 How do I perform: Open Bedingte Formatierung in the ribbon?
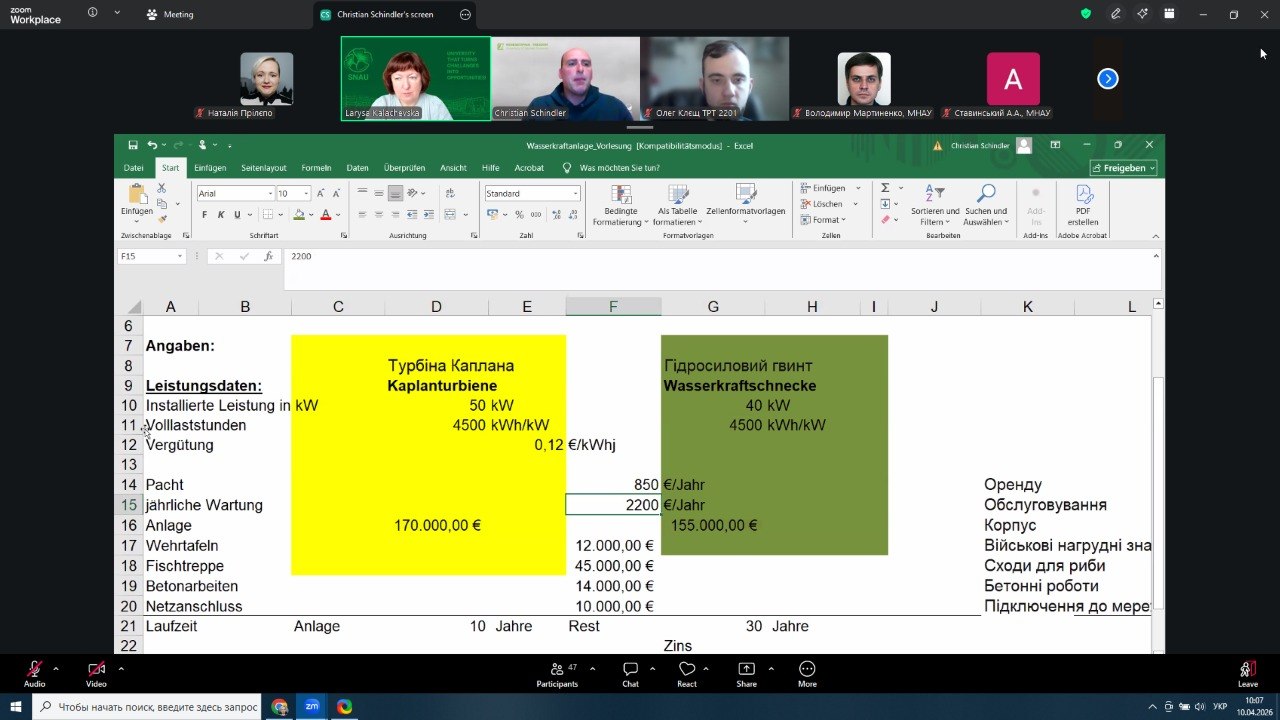[x=621, y=195]
